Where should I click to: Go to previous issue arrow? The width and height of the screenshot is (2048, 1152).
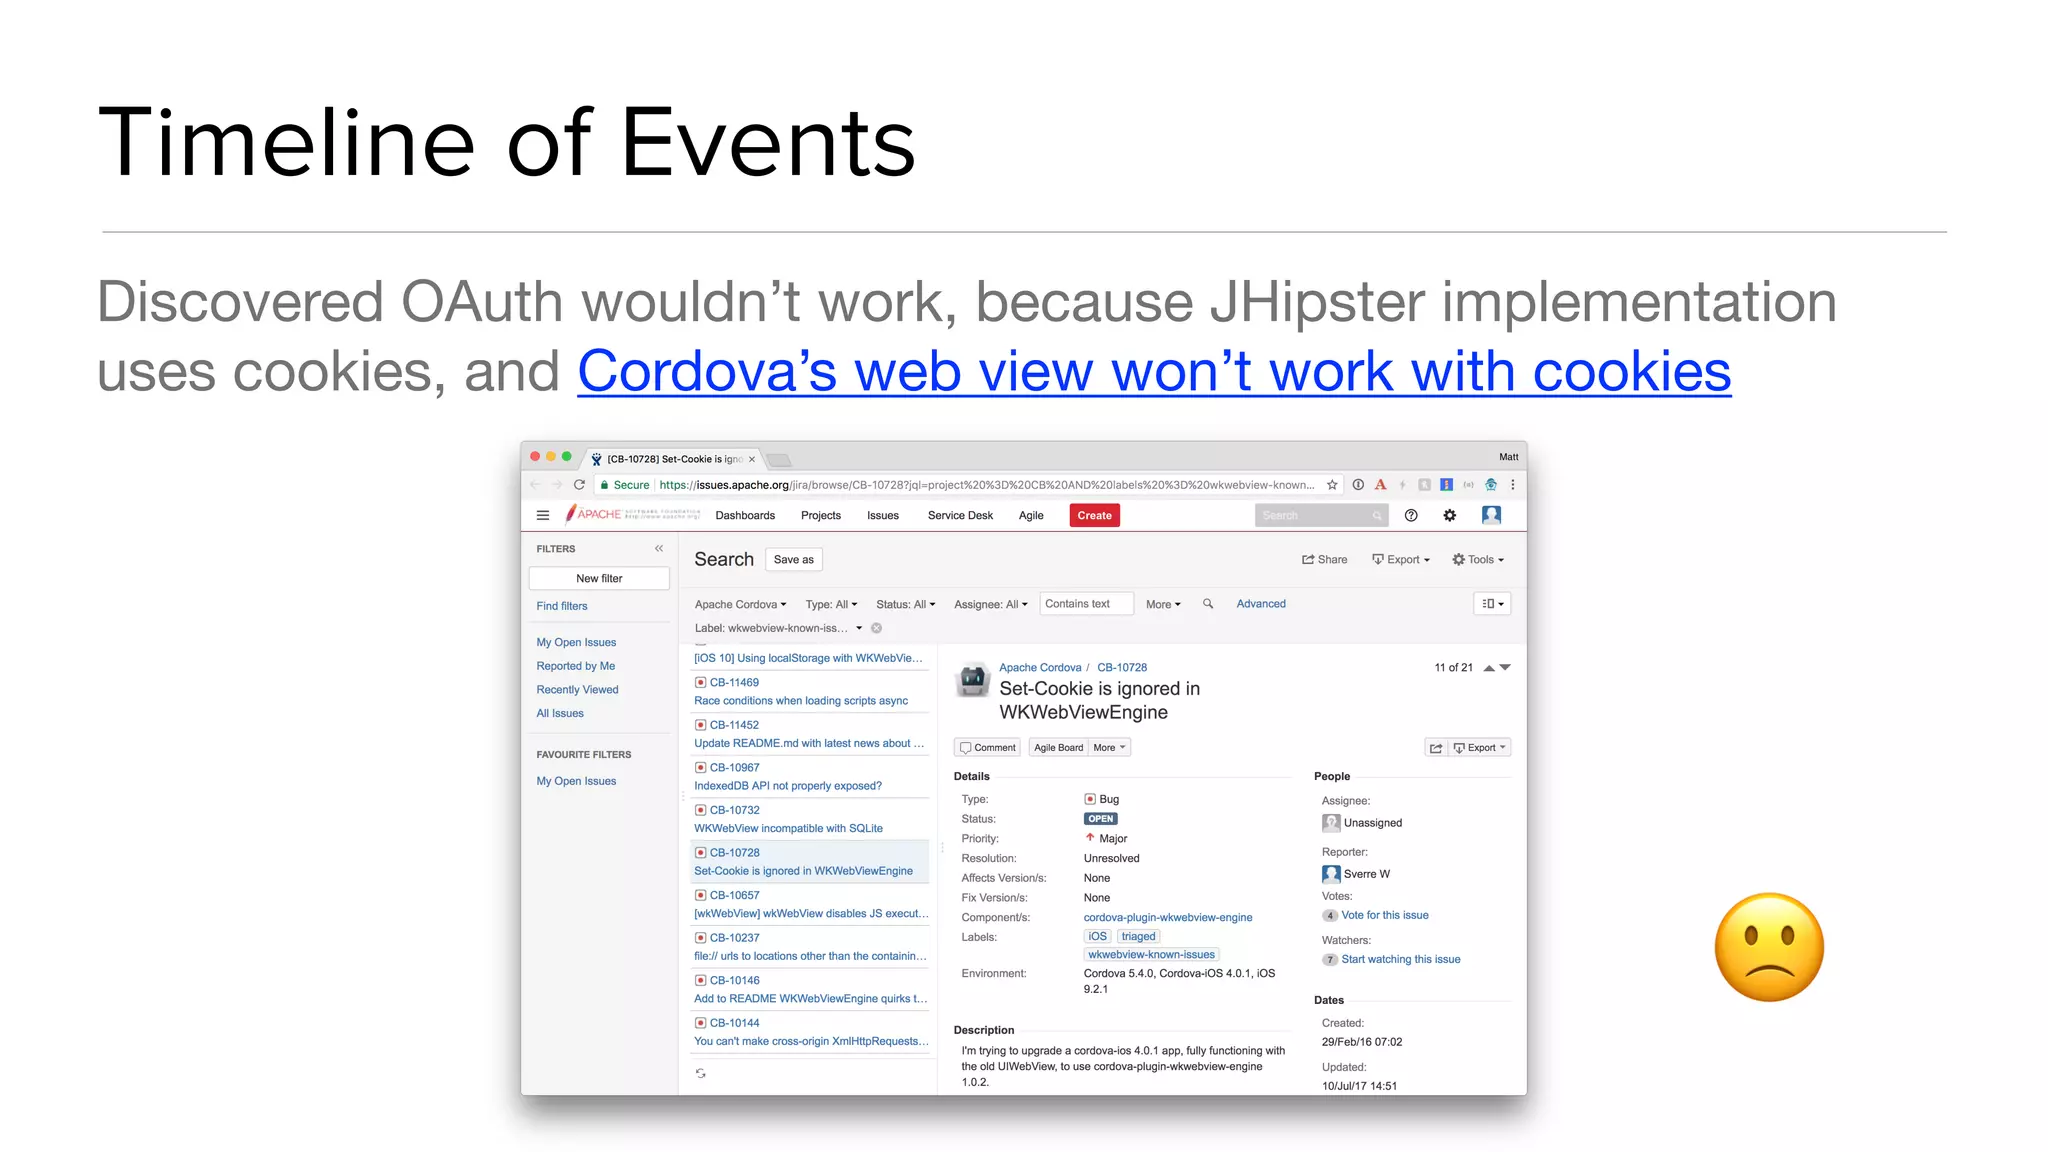(x=1489, y=668)
